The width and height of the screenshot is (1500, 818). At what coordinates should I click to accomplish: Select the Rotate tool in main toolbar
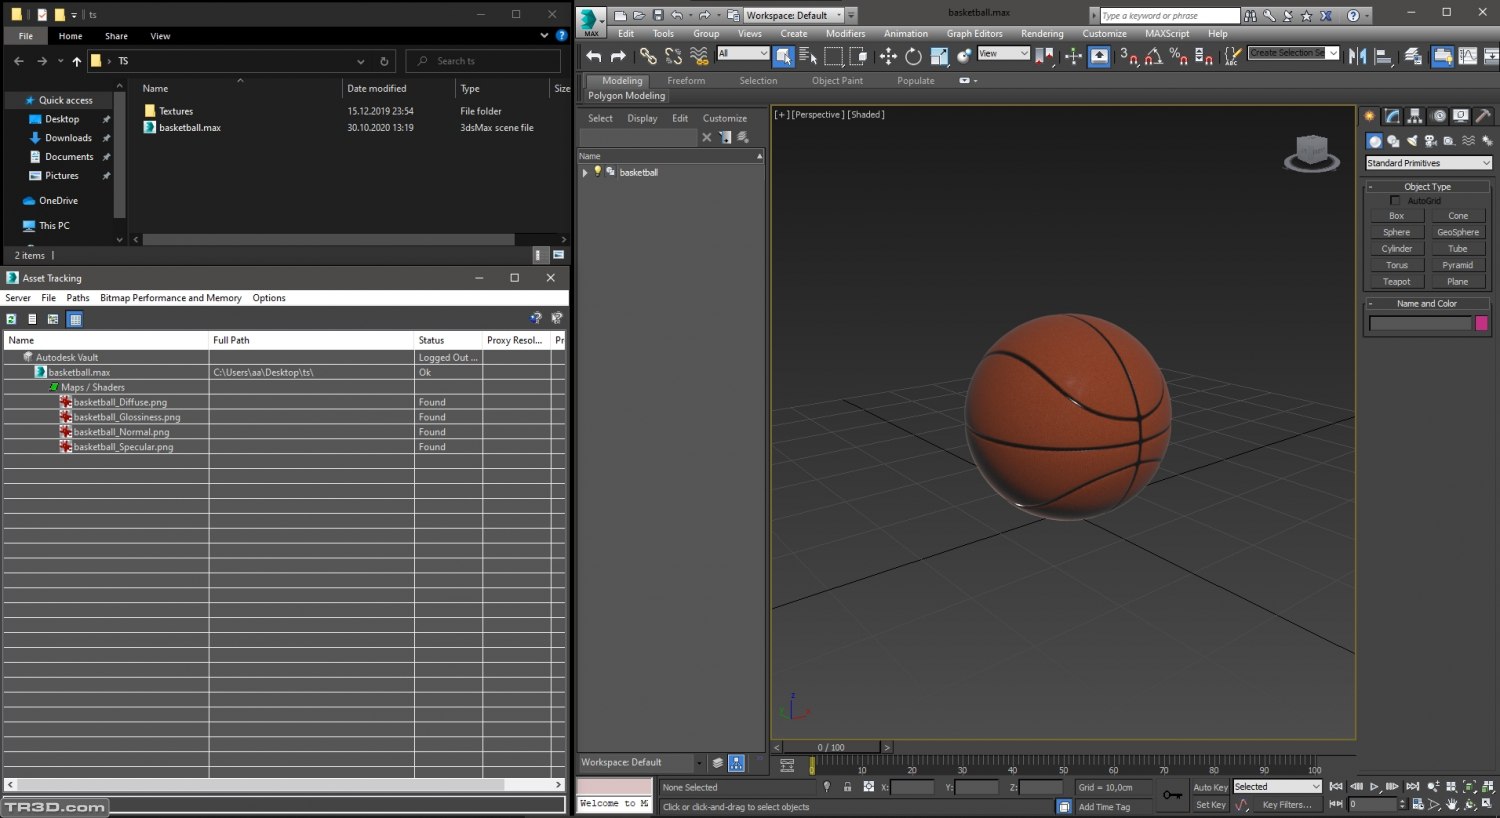(x=913, y=57)
